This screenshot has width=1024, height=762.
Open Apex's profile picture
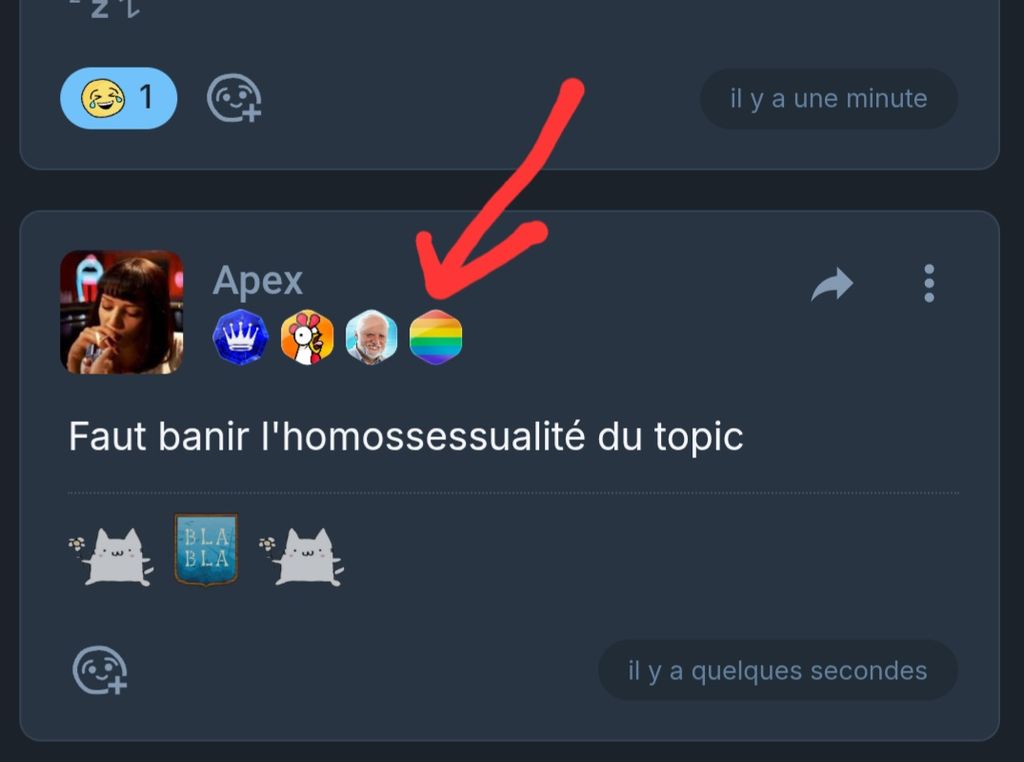[x=121, y=312]
